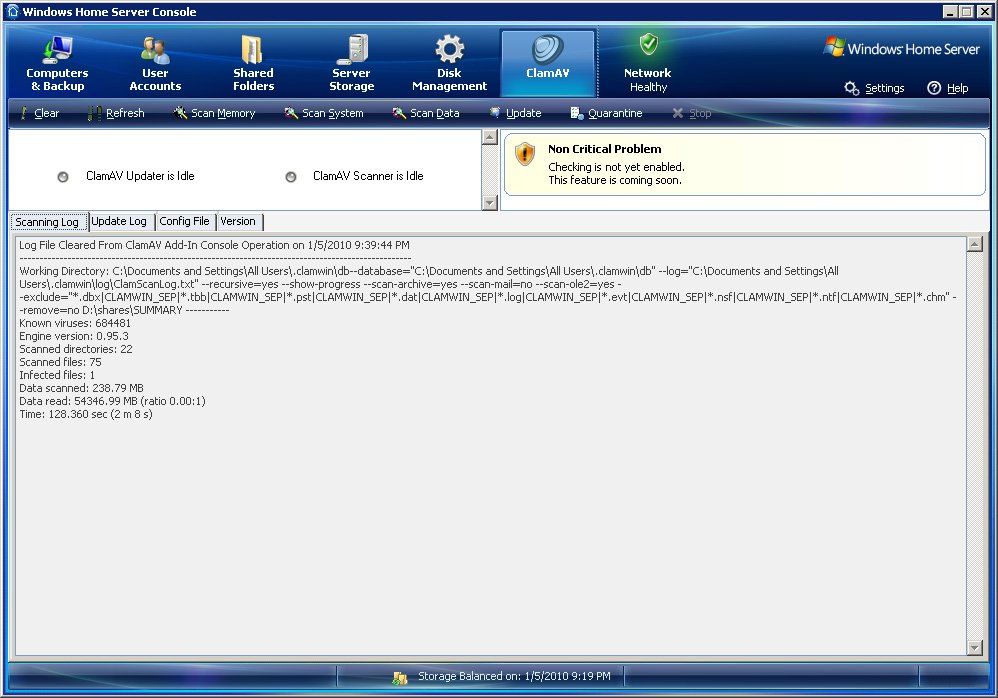The image size is (998, 698).
Task: Maximize the console window
Action: (x=966, y=11)
